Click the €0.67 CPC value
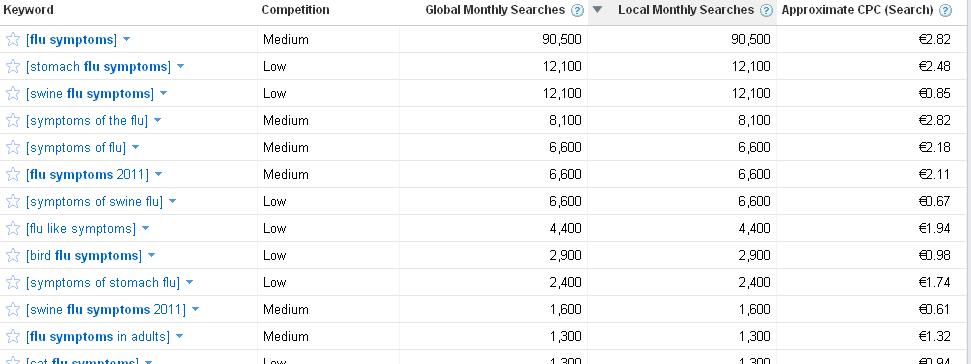 934,201
